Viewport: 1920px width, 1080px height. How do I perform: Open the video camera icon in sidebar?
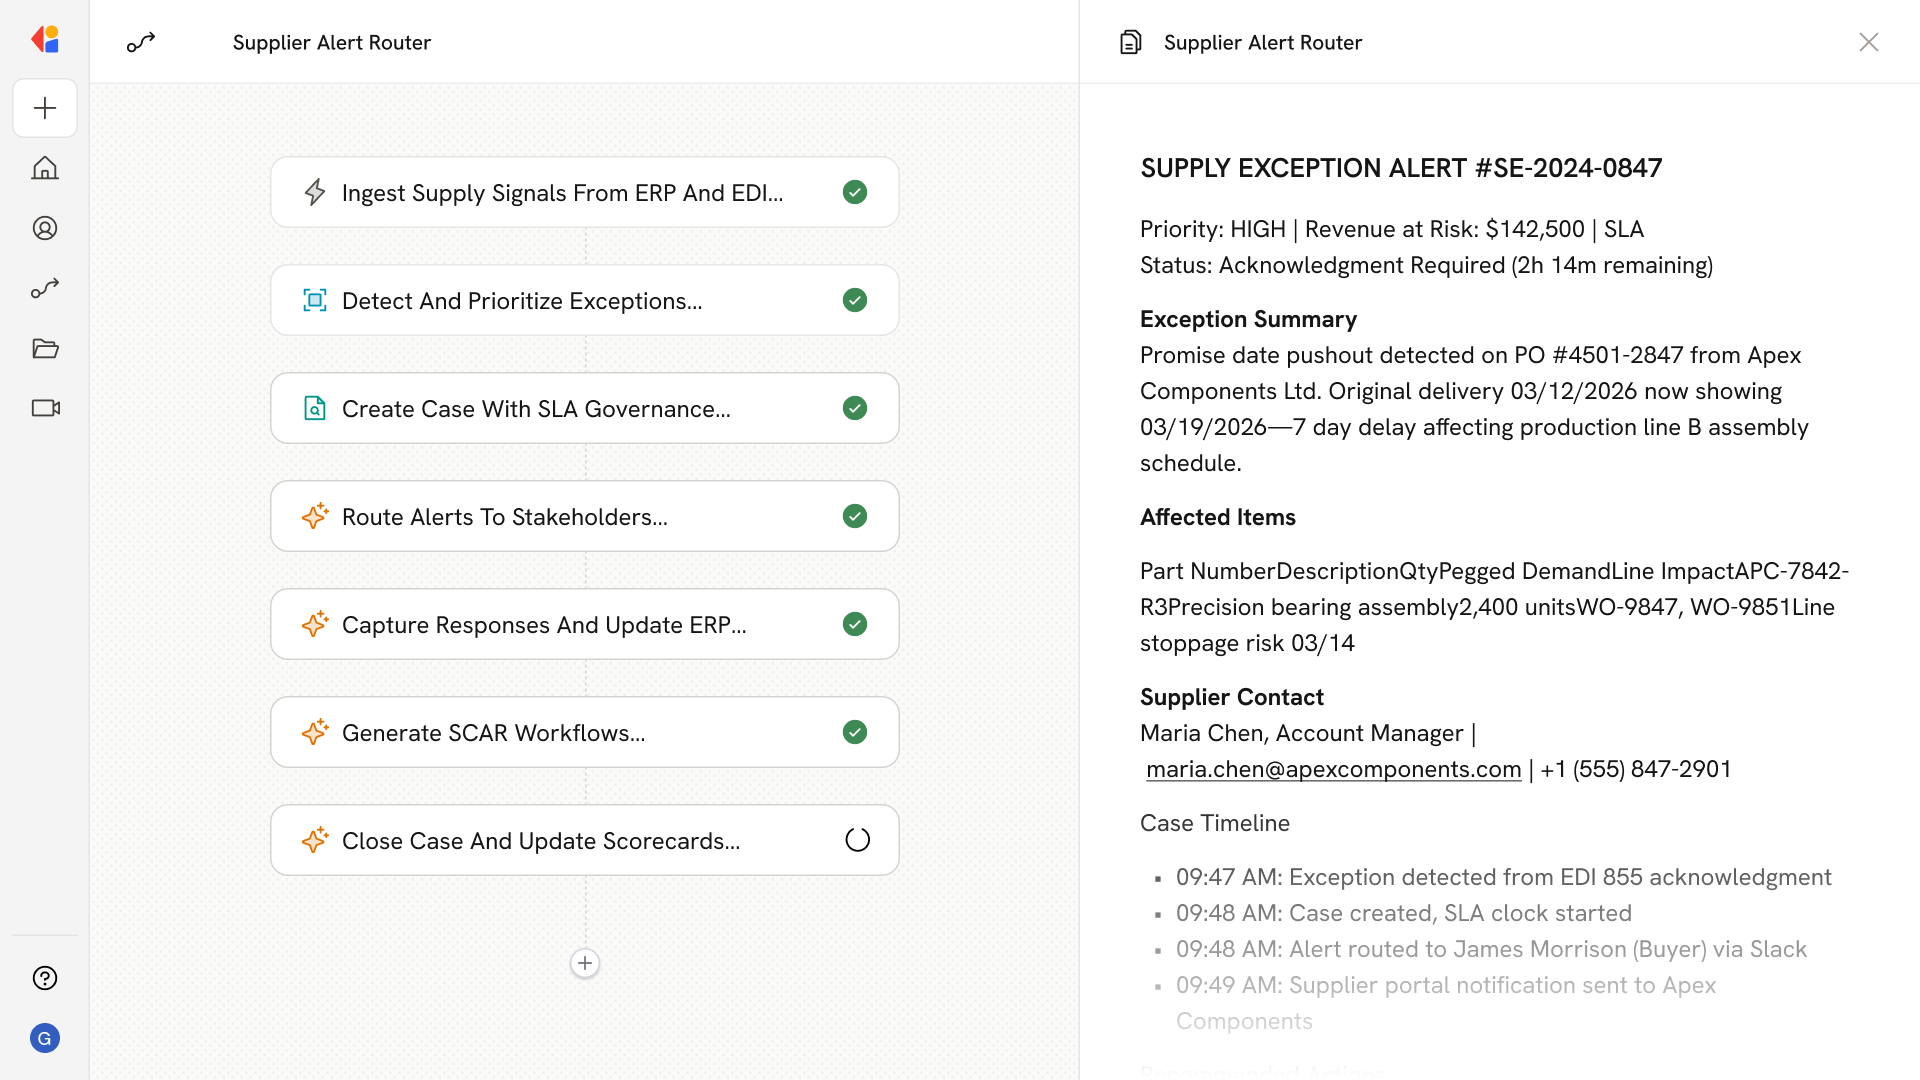[x=45, y=408]
